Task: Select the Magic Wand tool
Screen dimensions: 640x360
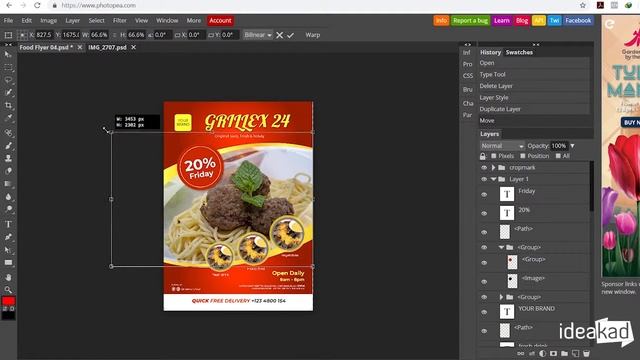Action: [8, 93]
